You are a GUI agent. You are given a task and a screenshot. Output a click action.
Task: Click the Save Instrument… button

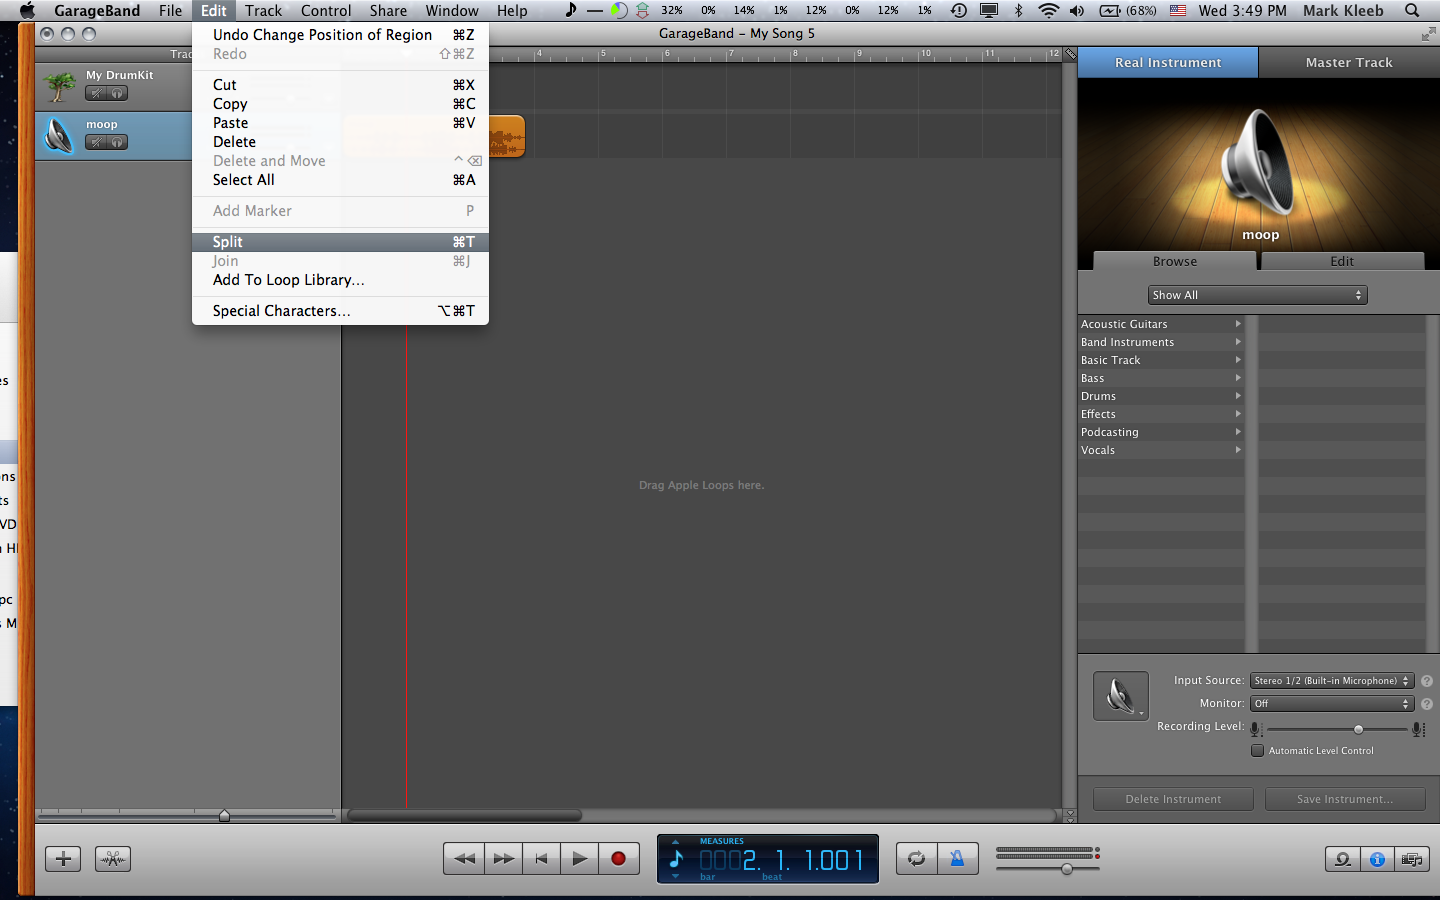click(x=1345, y=799)
